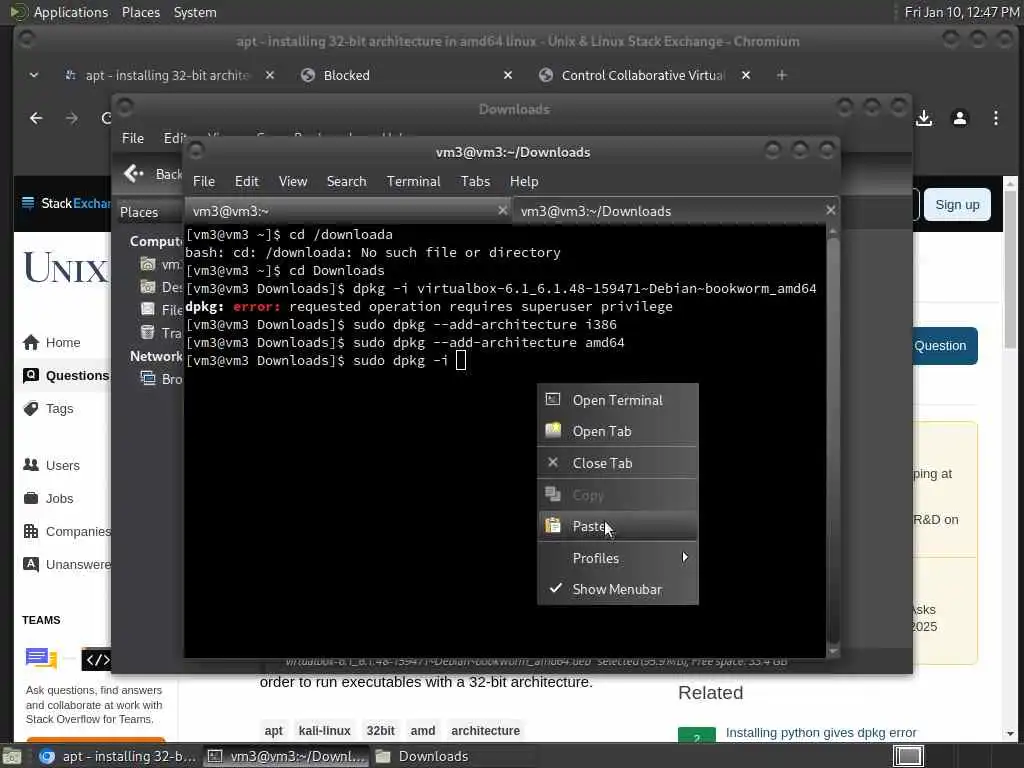
Task: Expand the Chromium tab search dropdown
Action: tap(34, 75)
